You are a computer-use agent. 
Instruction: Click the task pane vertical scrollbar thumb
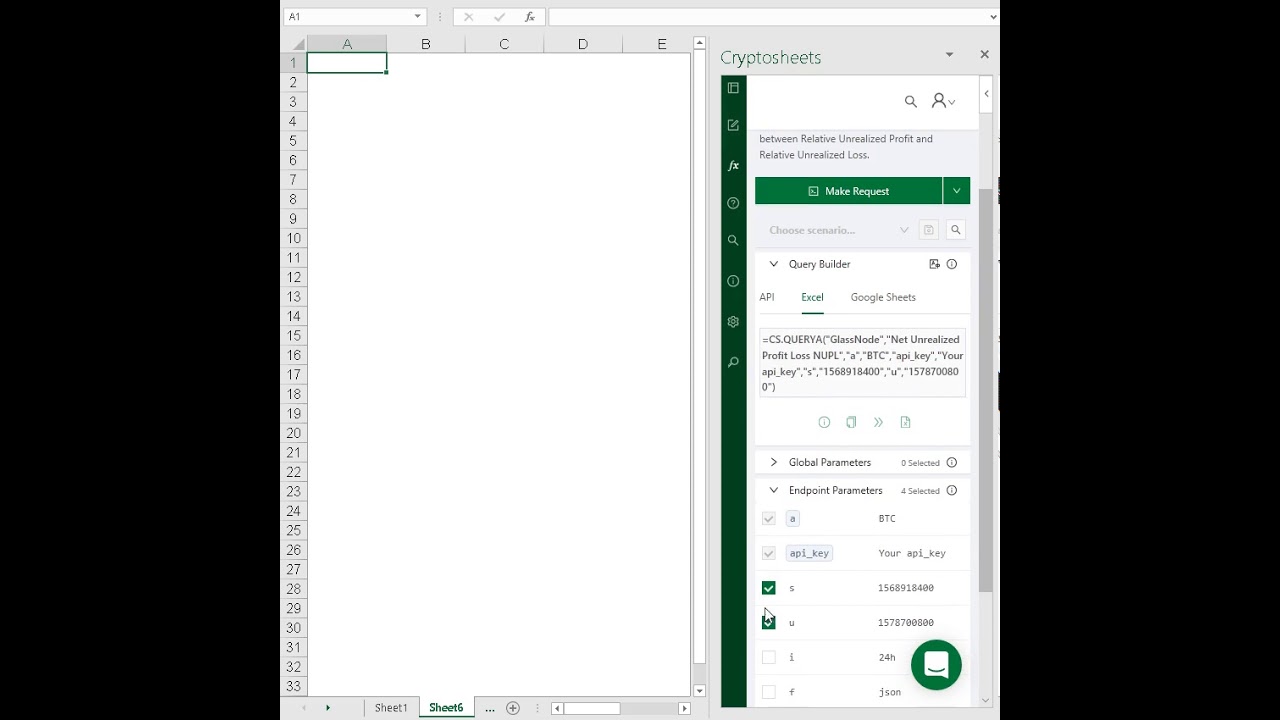coord(986,390)
